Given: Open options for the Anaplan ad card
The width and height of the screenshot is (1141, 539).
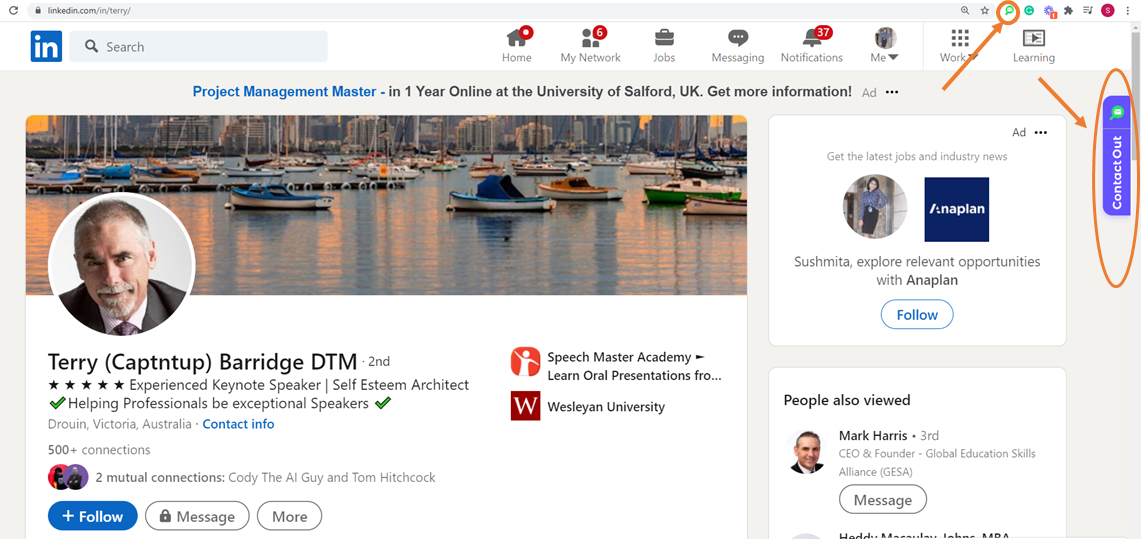Looking at the screenshot, I should click(x=1041, y=132).
